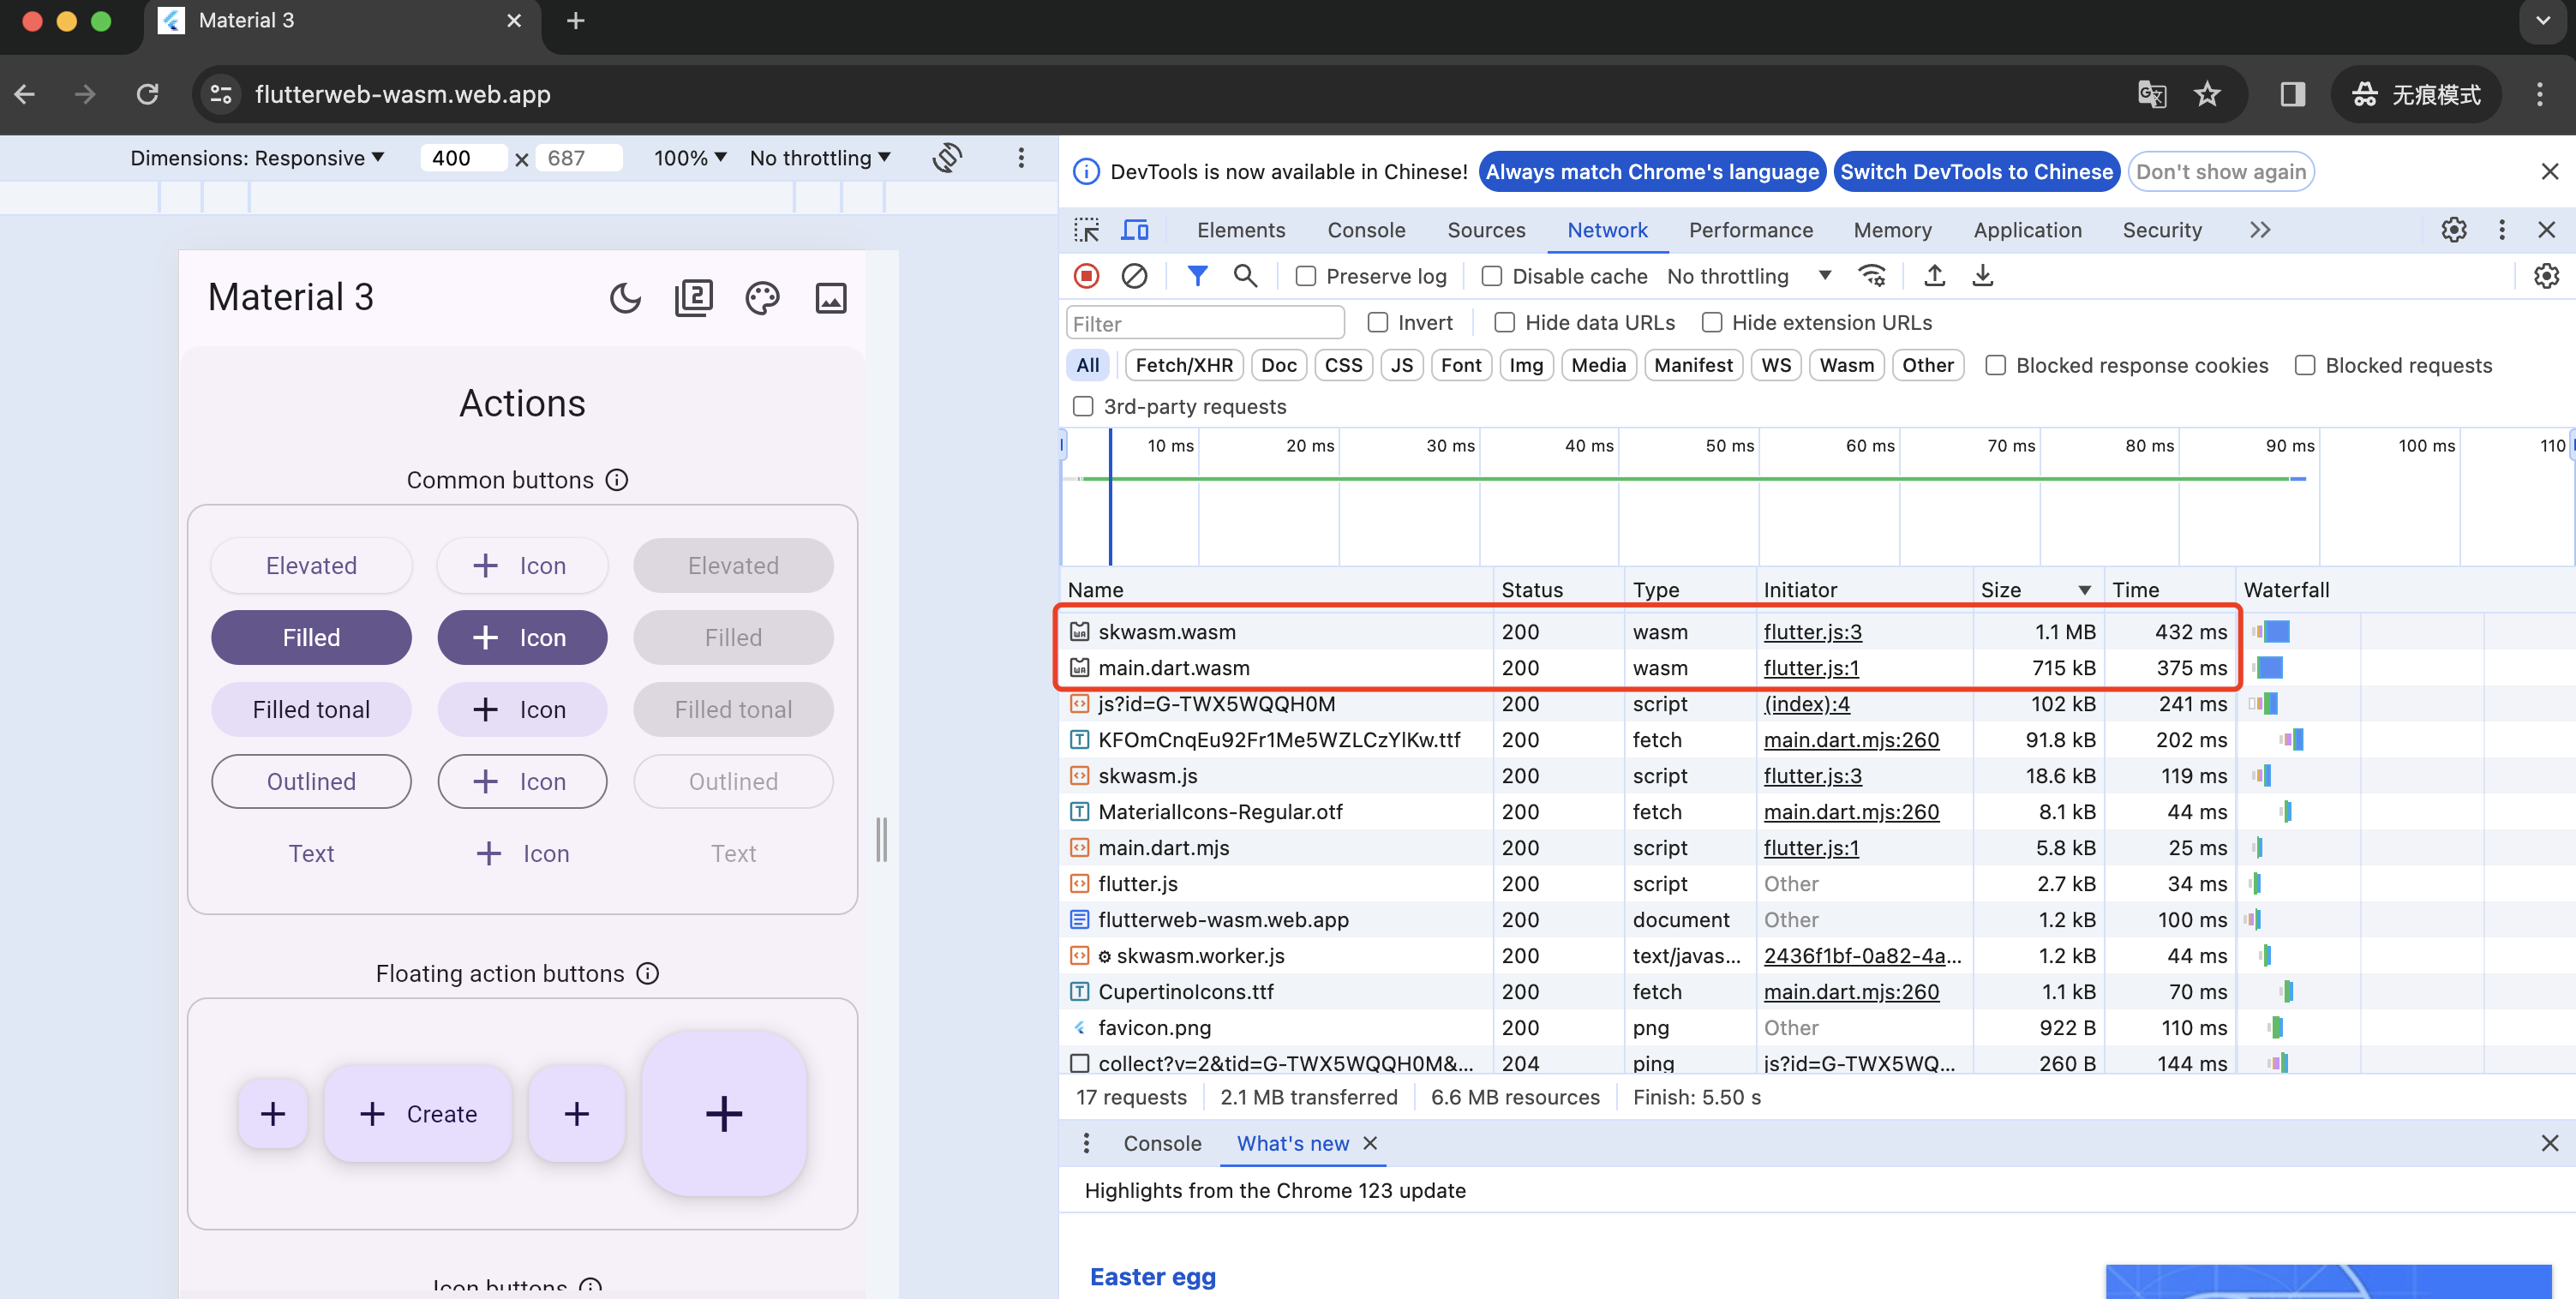Close What's new drawer tab

click(1370, 1143)
